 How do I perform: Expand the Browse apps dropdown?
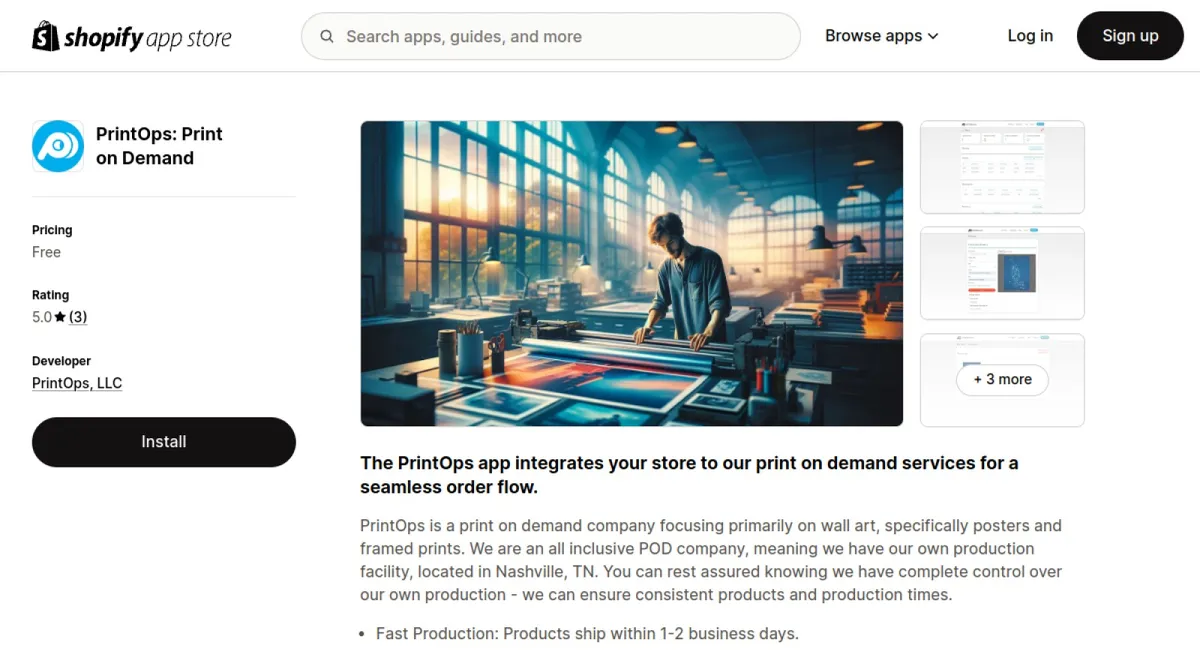(882, 36)
